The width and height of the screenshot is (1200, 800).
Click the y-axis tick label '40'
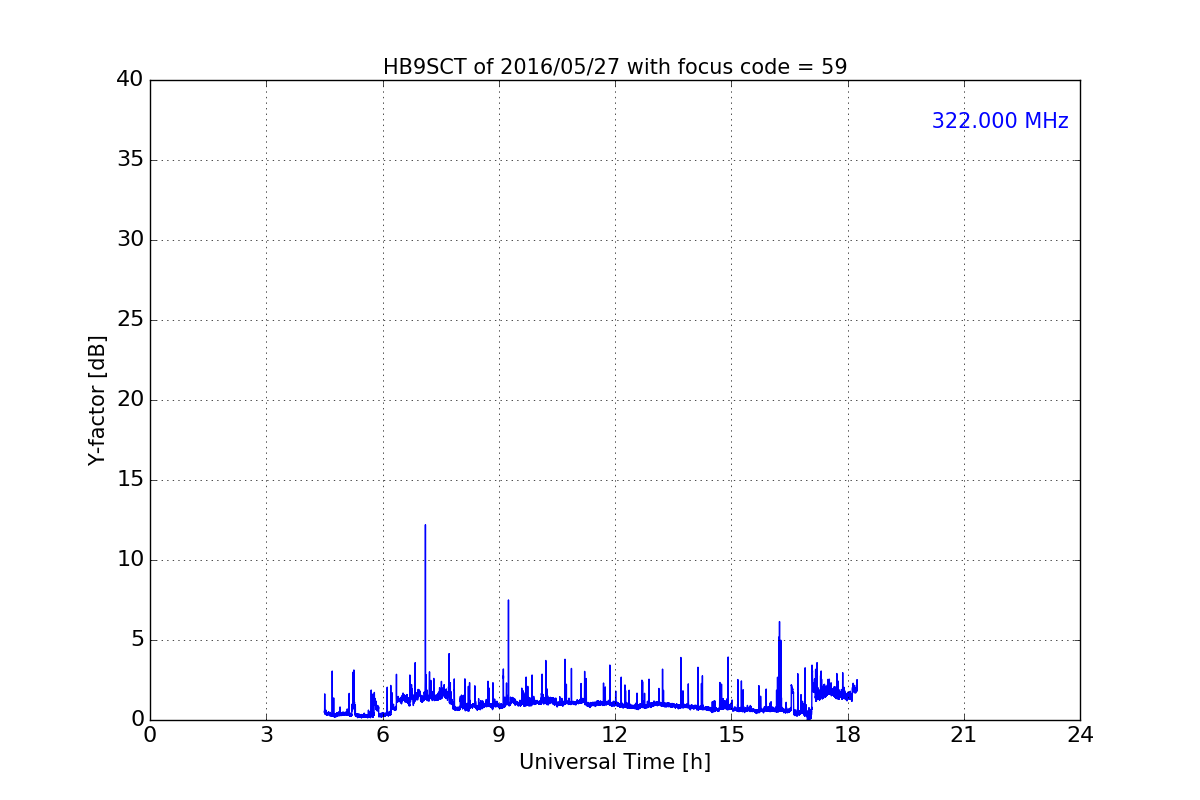coord(130,80)
